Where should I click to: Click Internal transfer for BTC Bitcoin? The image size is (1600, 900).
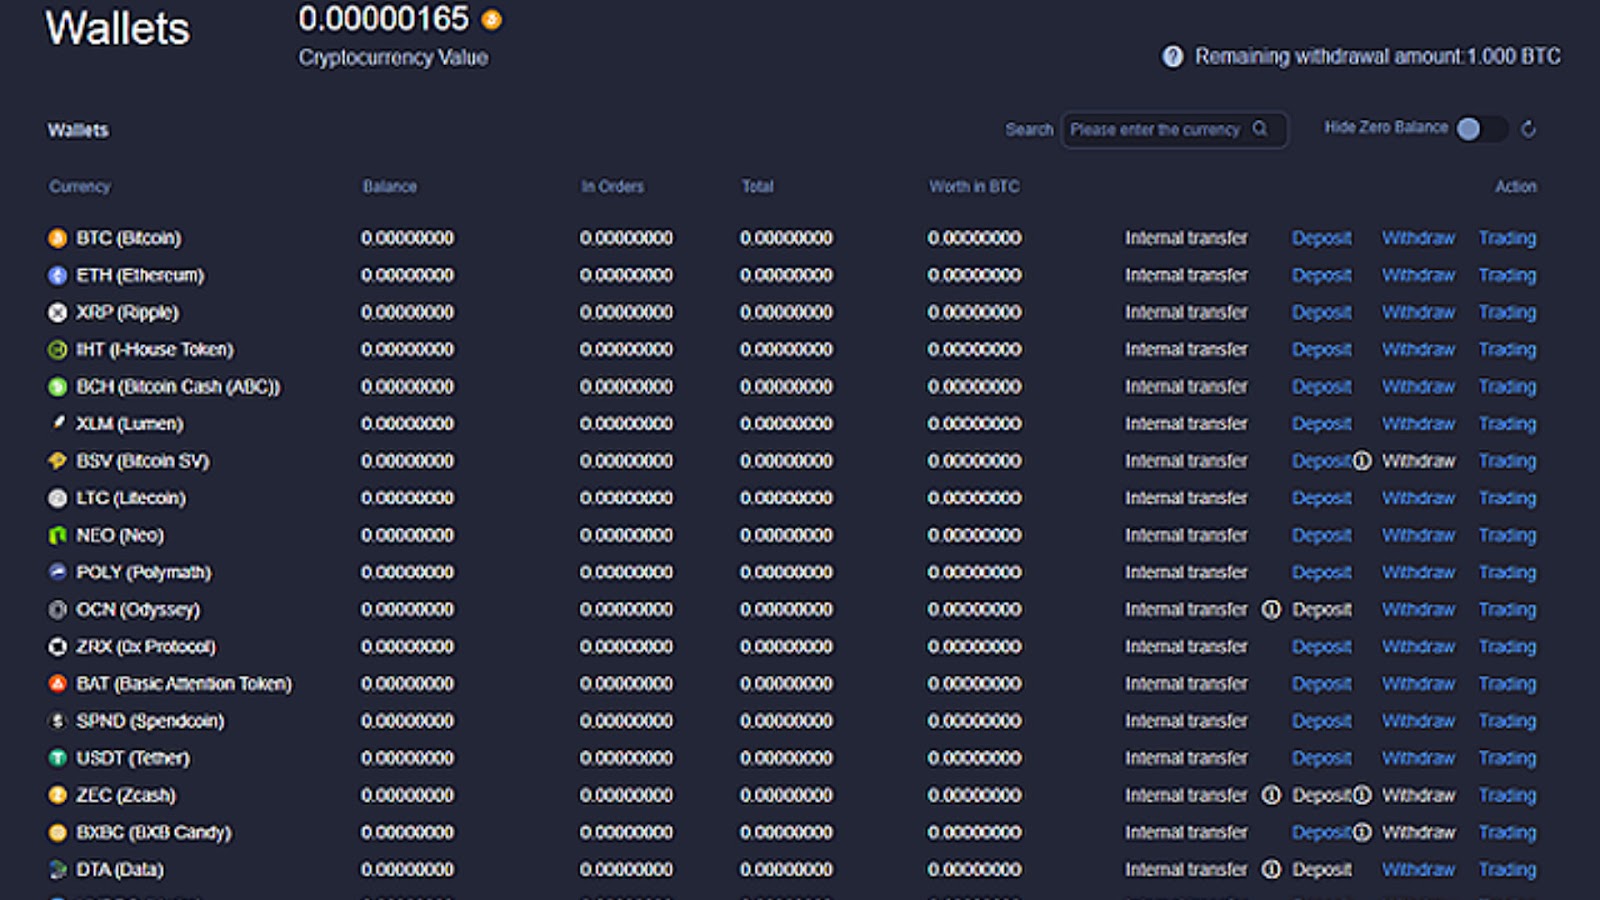point(1186,238)
